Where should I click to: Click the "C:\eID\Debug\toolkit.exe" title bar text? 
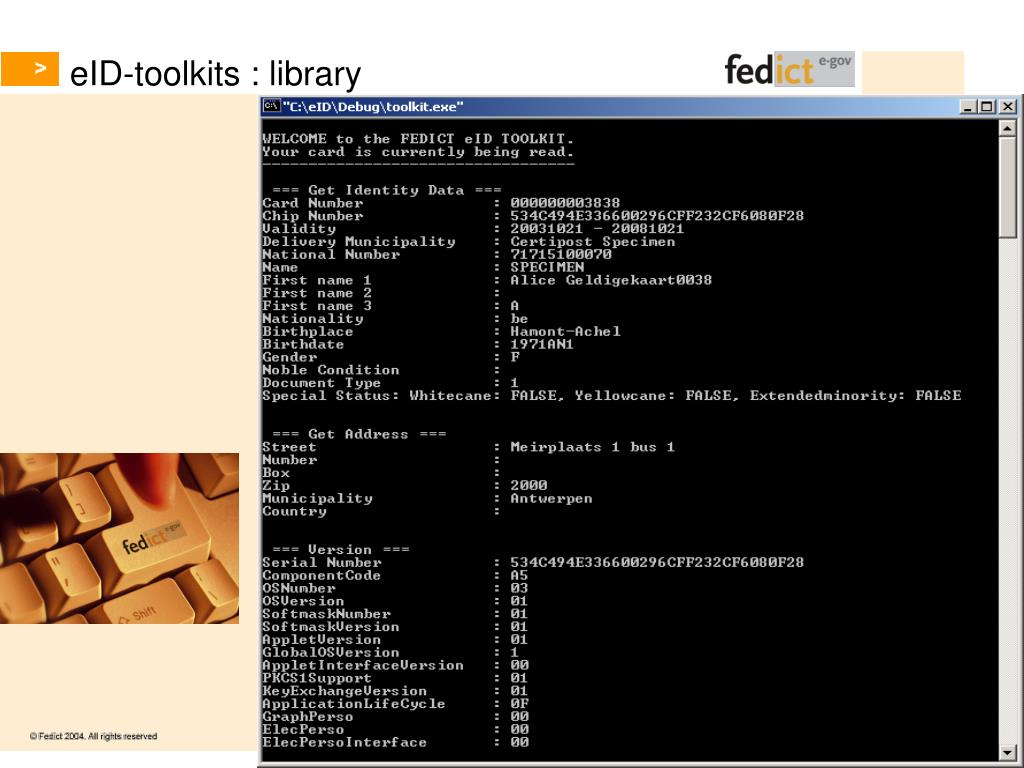point(373,107)
